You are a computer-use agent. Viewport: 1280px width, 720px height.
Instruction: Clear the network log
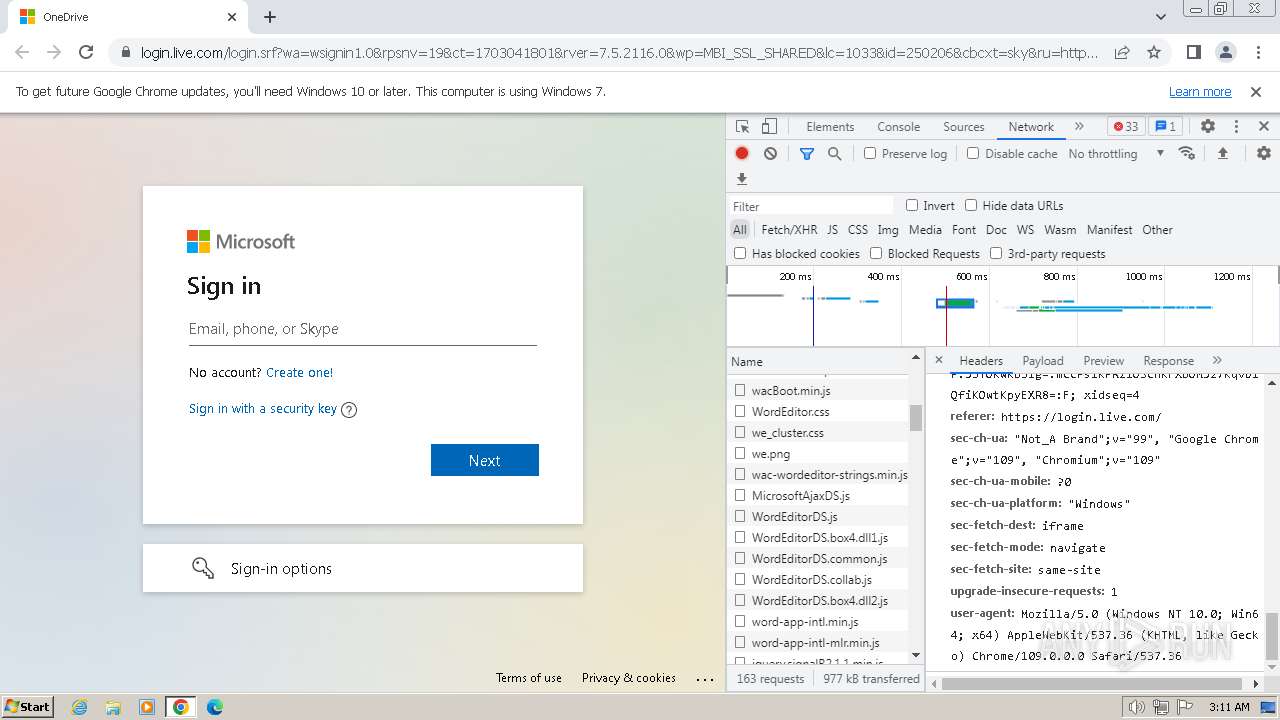(x=770, y=153)
